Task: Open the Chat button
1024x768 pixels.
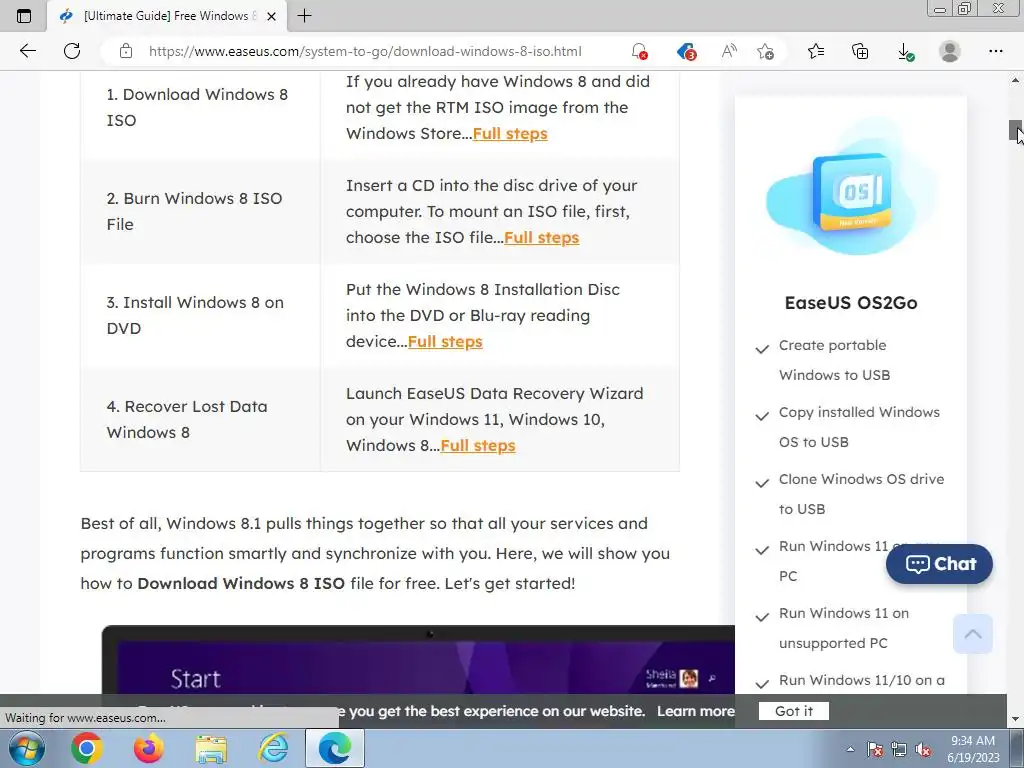Action: pos(939,564)
